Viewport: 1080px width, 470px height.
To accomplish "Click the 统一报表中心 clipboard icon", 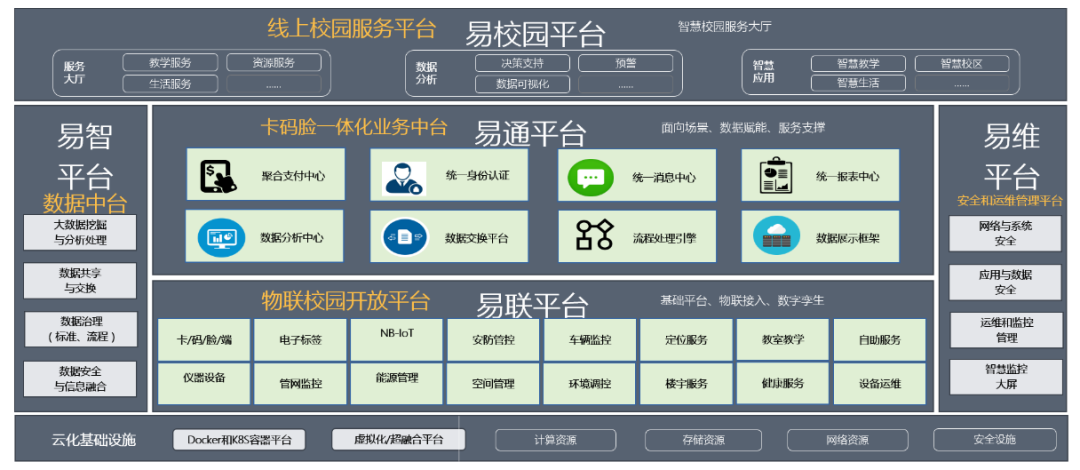I will point(775,176).
